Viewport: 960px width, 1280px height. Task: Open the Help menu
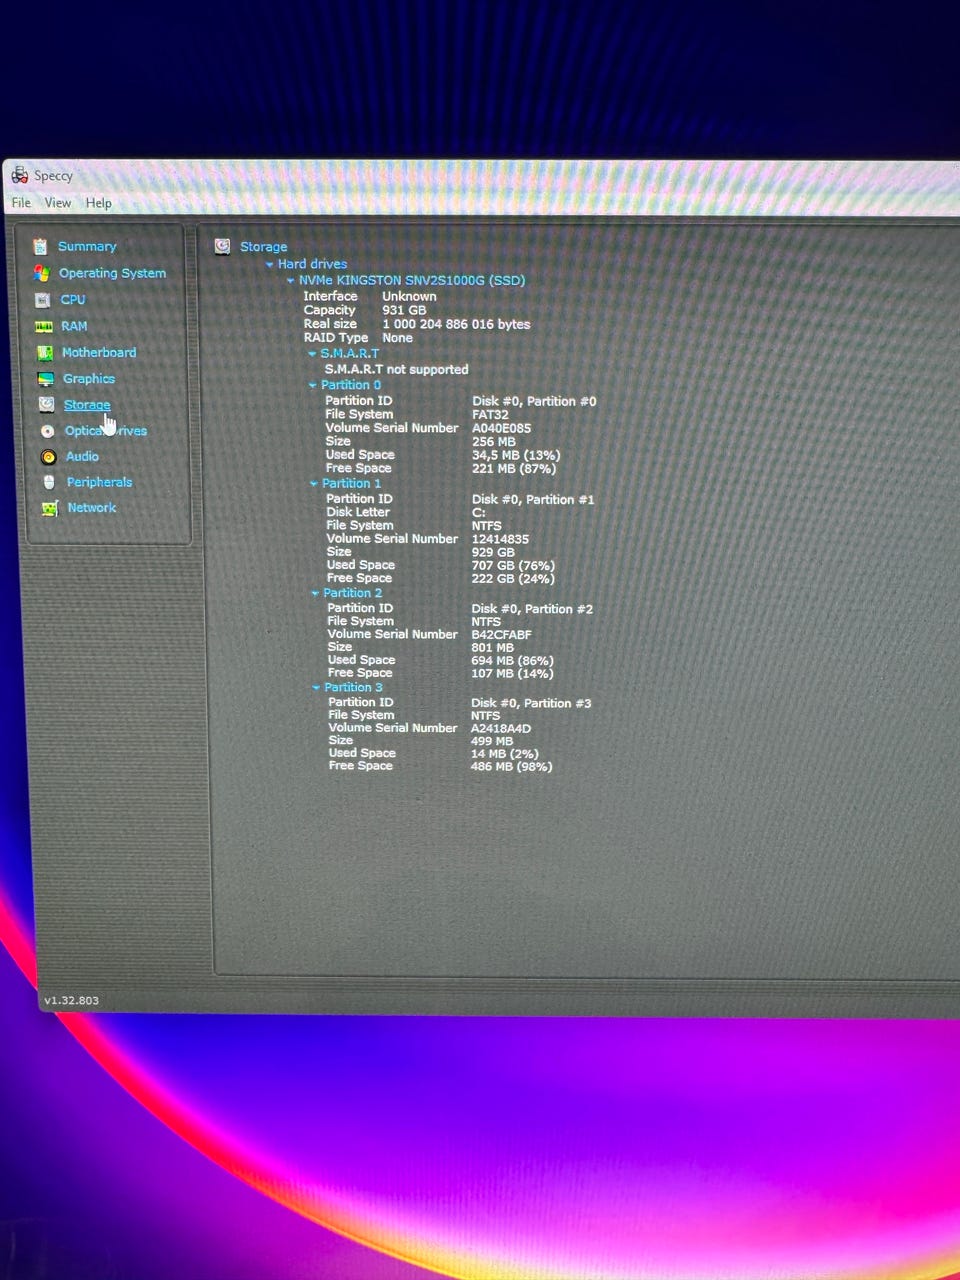point(98,203)
